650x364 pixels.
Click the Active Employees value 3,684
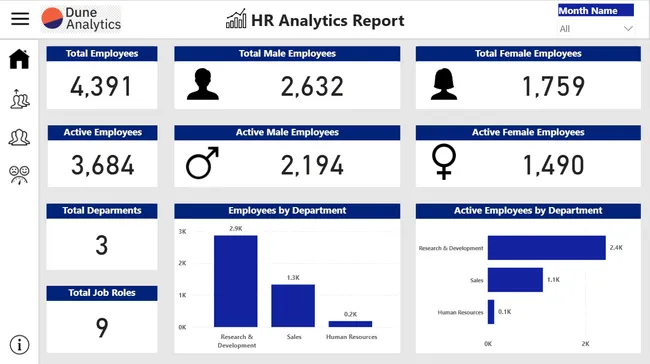(x=102, y=165)
